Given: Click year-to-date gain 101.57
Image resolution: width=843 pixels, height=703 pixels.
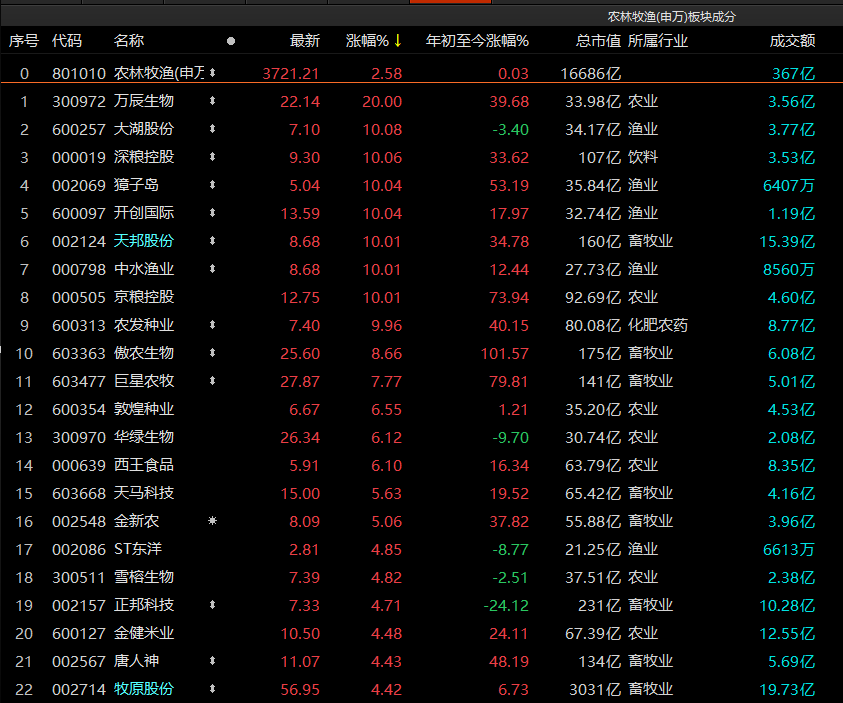Looking at the screenshot, I should 505,353.
